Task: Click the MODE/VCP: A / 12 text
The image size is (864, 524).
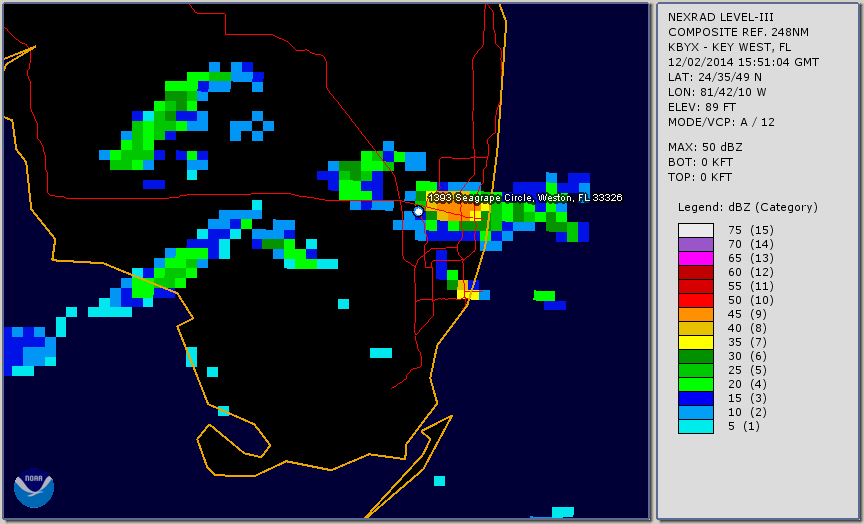Action: pos(721,122)
